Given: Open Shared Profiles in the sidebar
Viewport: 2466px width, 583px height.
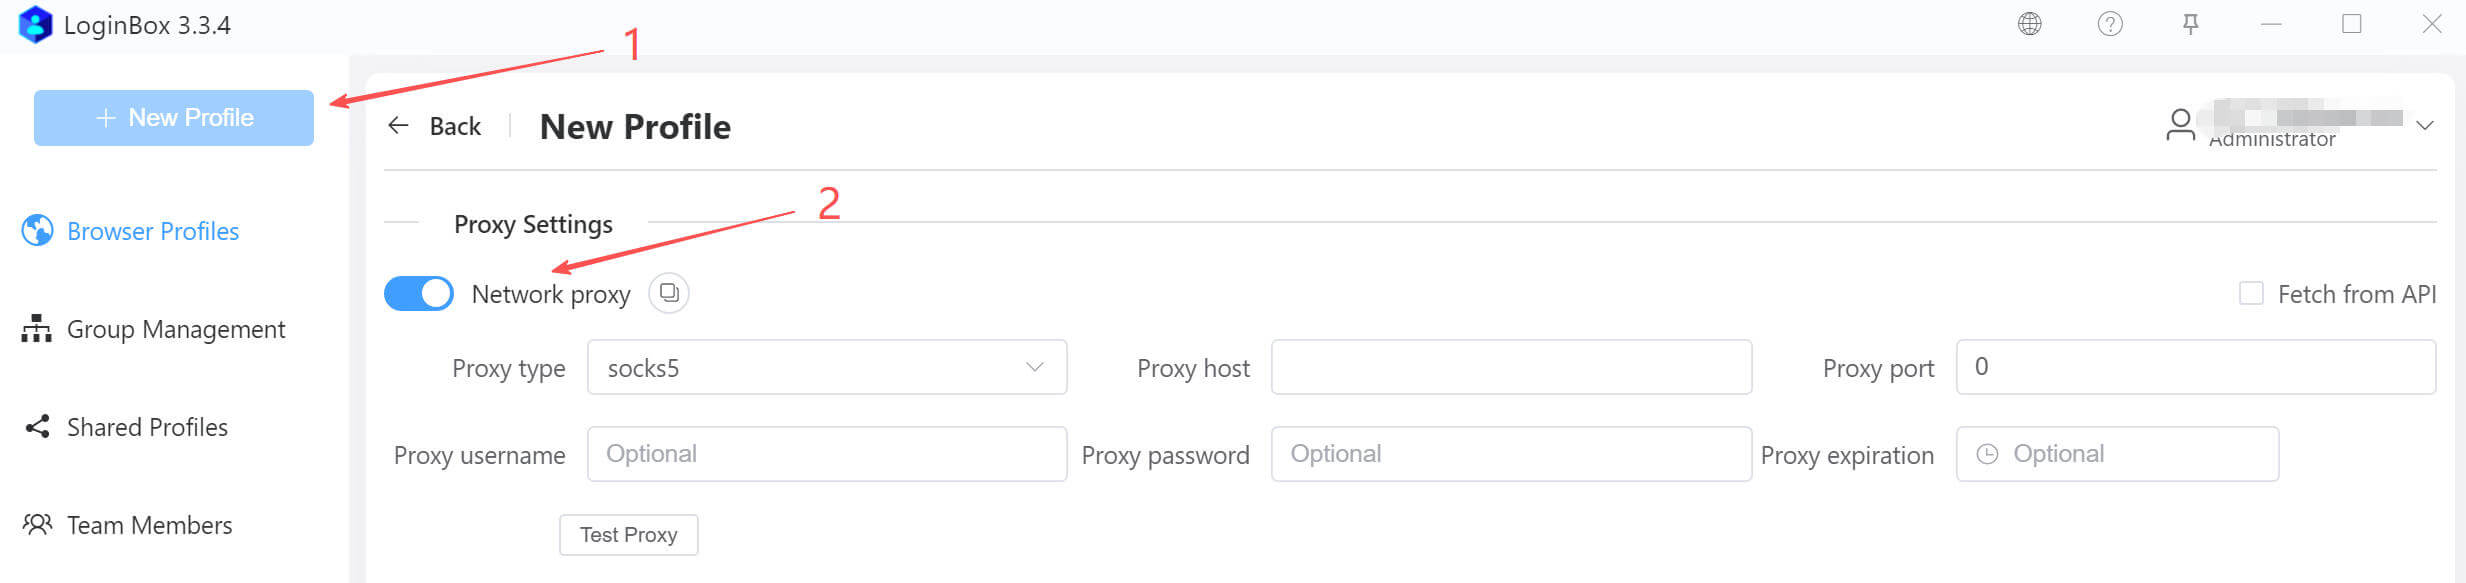Looking at the screenshot, I should coord(147,427).
